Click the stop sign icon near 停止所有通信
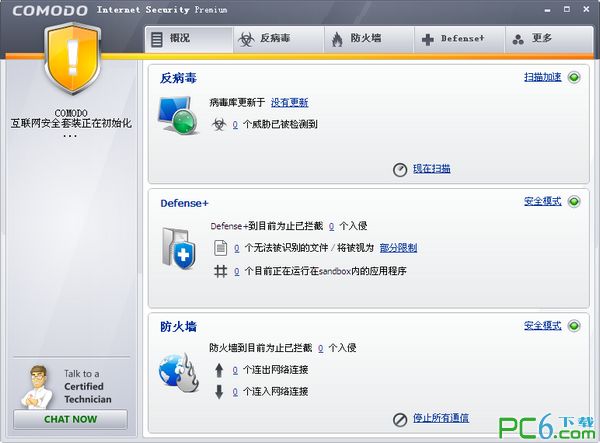Screen dimensions: 600x443 [400, 420]
